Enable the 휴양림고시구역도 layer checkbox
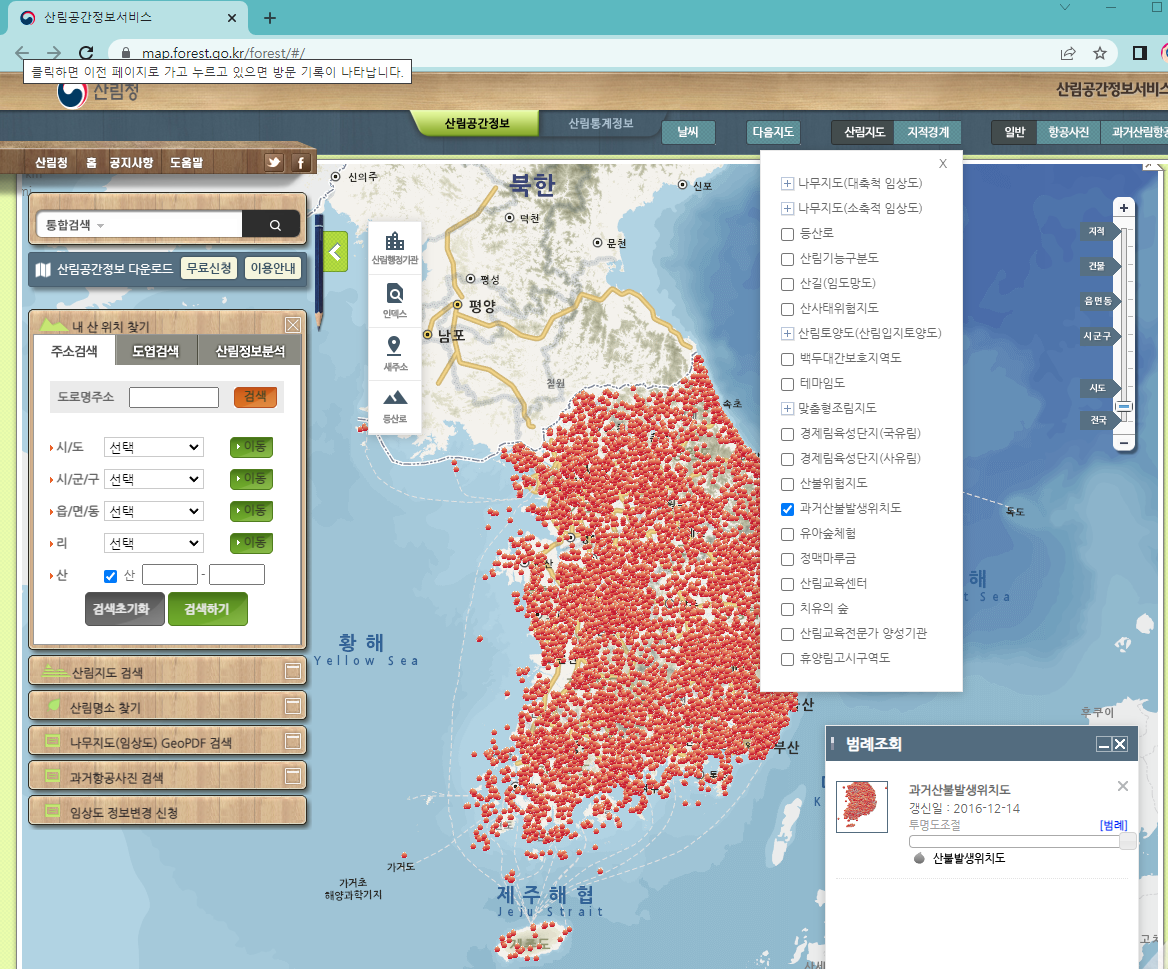This screenshot has width=1168, height=969. (787, 659)
